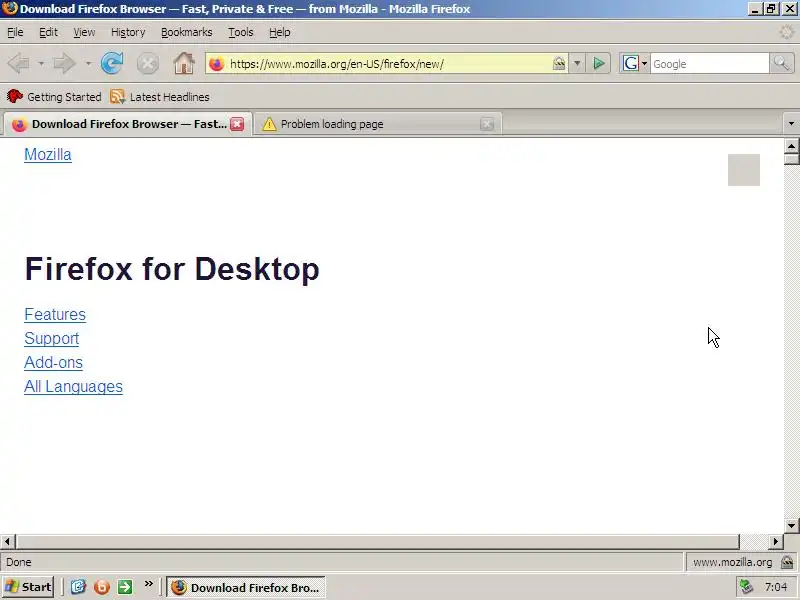The width and height of the screenshot is (800, 600).
Task: Click the search magnifier button
Action: pyautogui.click(x=781, y=64)
